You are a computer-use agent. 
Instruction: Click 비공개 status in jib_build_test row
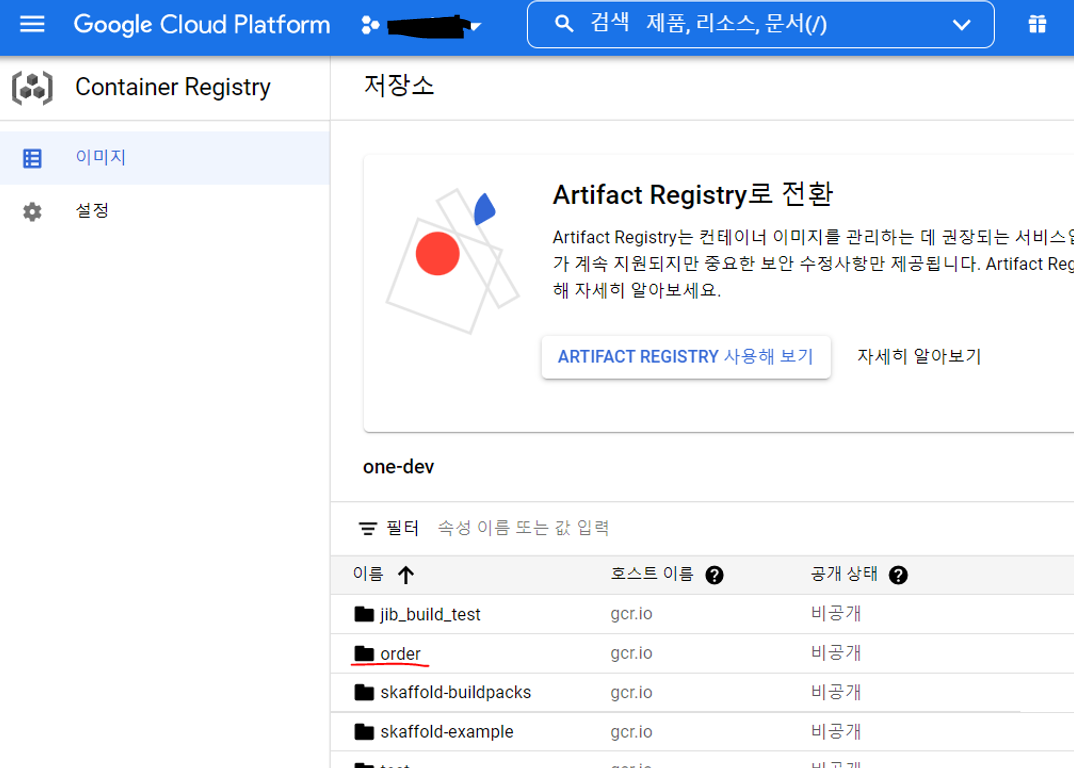(836, 613)
